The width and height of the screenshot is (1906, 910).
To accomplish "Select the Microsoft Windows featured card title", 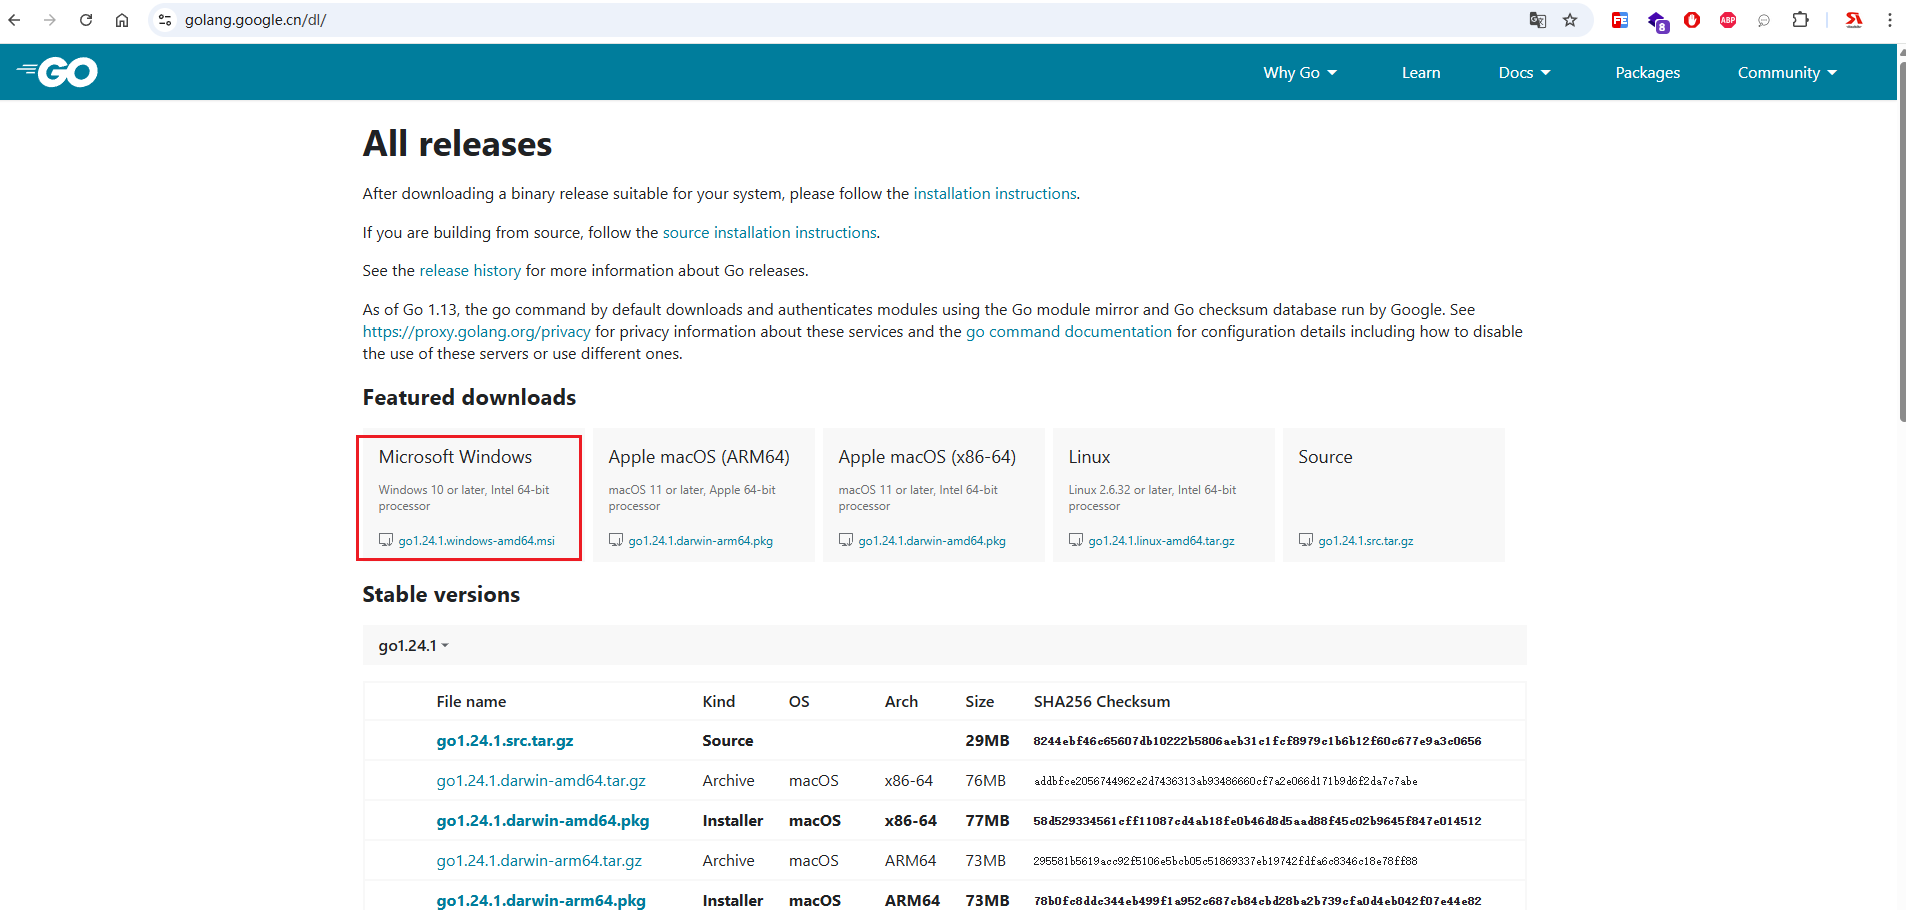I will point(455,457).
